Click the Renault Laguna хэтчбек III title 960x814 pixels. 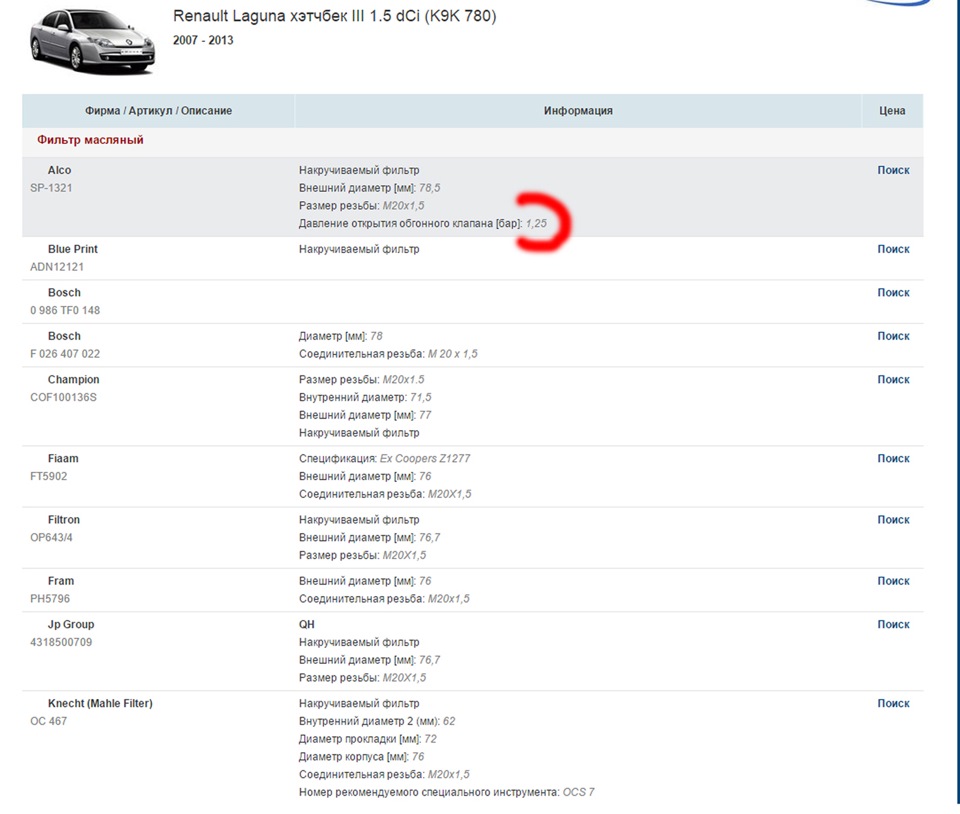coord(334,16)
